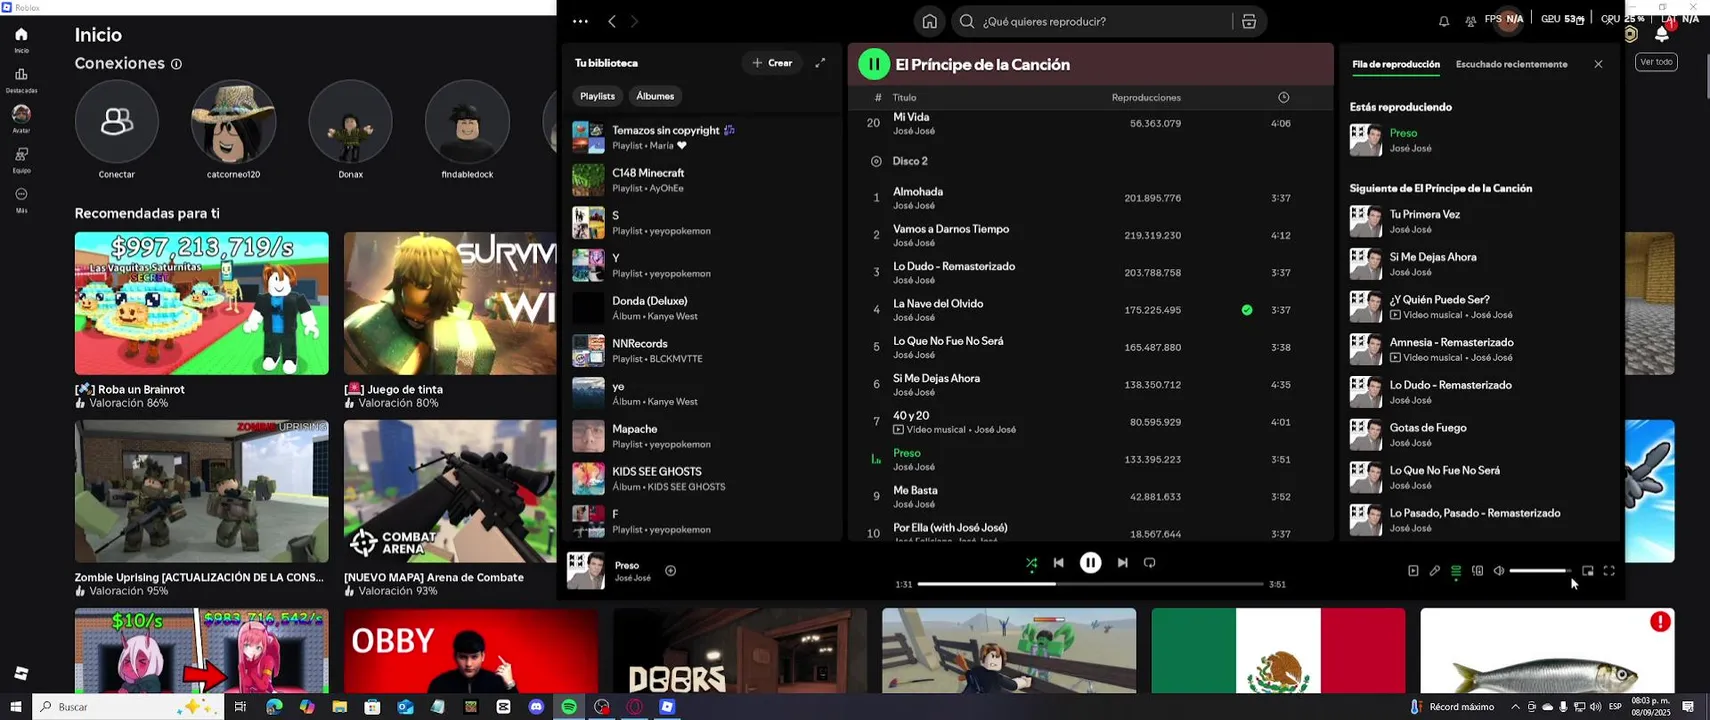Viewport: 1710px width, 720px height.
Task: Open Zombie Uprising game thumbnail
Action: [x=201, y=491]
